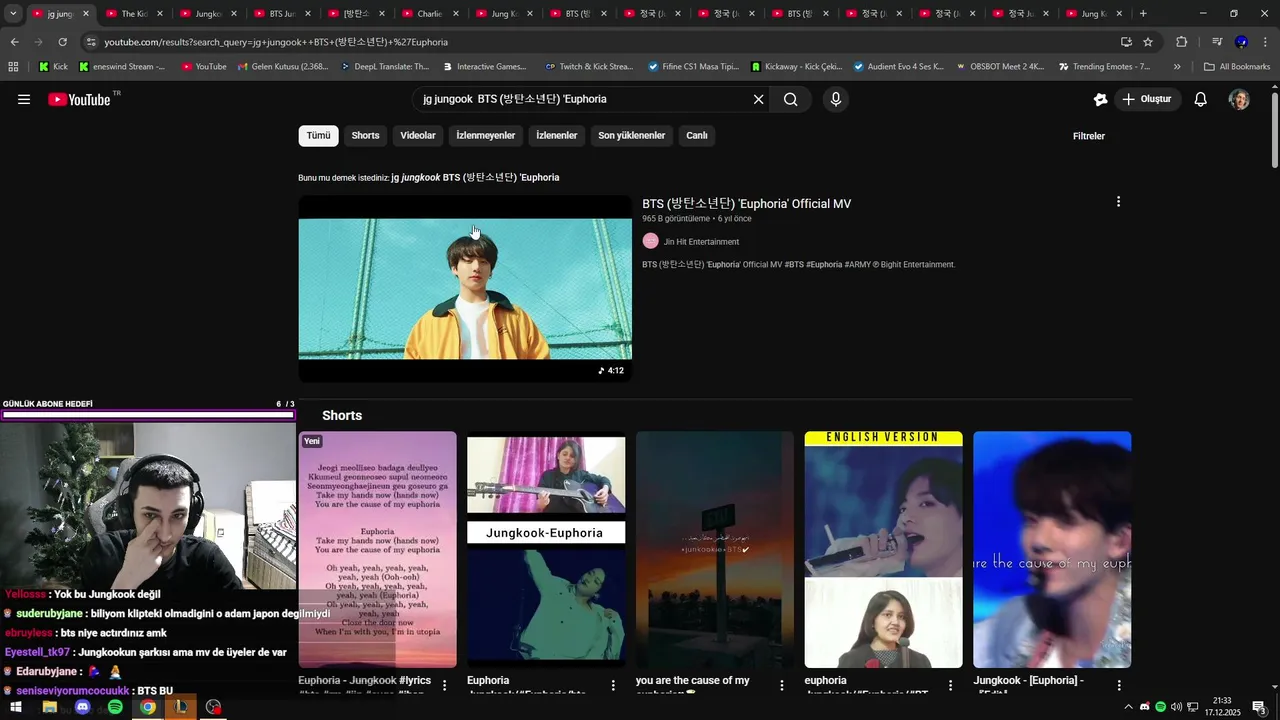1280x720 pixels.
Task: Select the İzlenenler filter chip
Action: pos(556,136)
